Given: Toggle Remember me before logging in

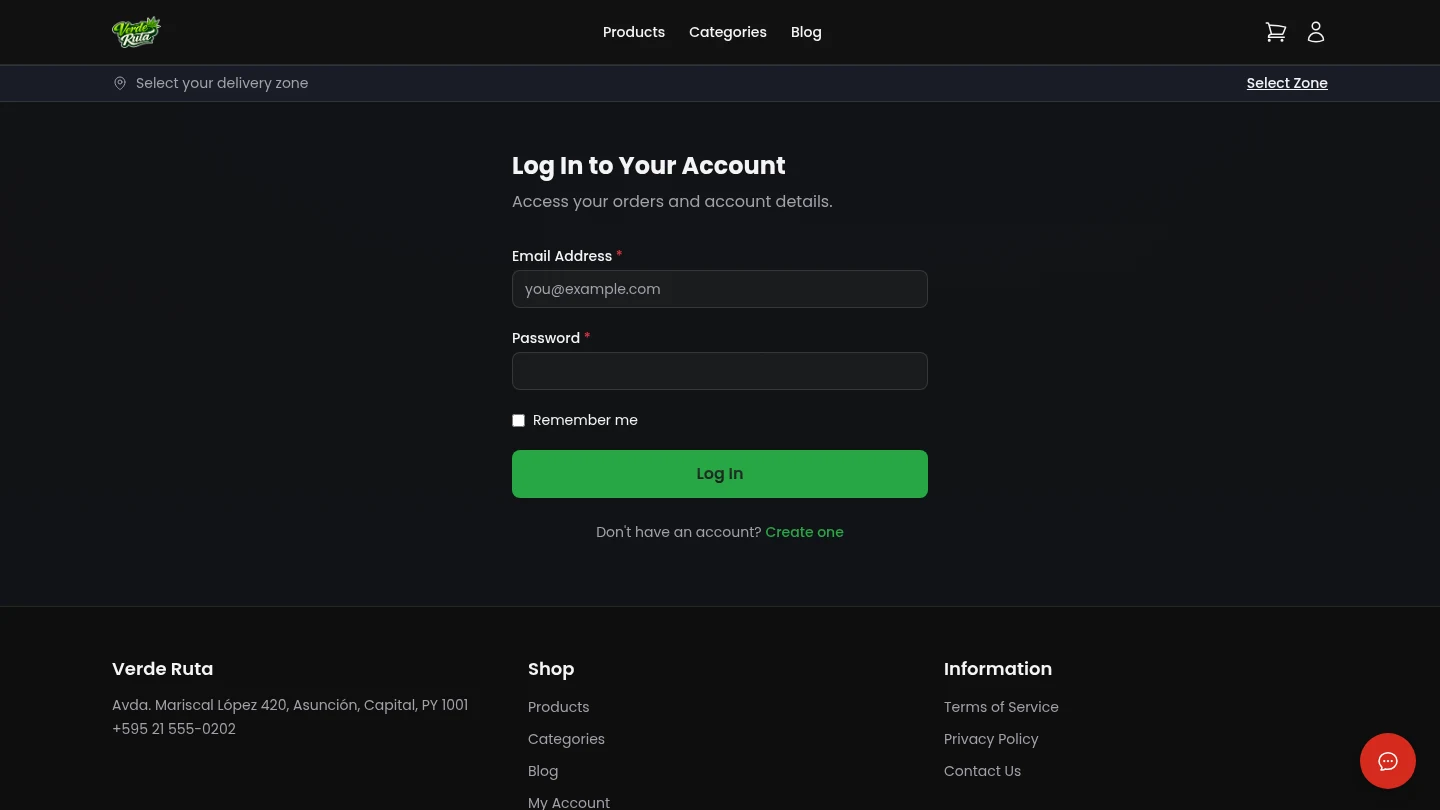Looking at the screenshot, I should [x=518, y=420].
